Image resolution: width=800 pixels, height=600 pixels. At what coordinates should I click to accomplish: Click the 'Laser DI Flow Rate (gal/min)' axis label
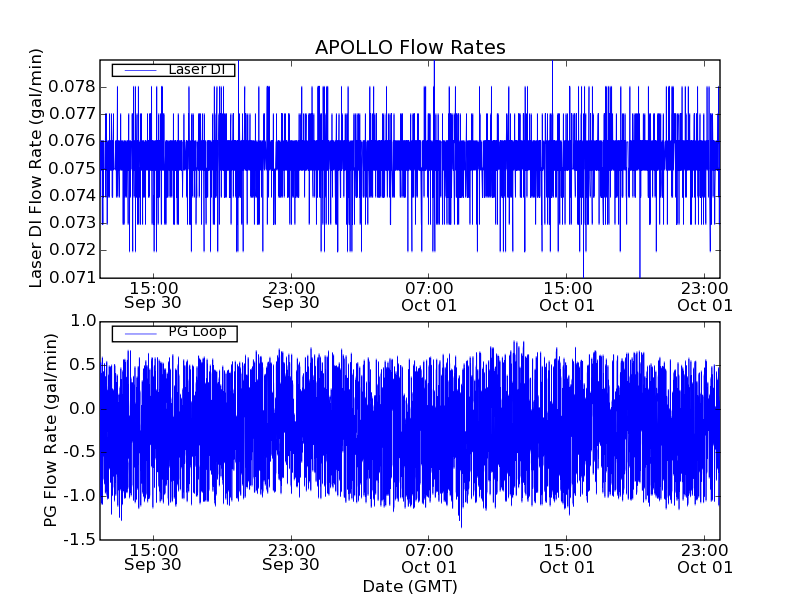(35, 168)
